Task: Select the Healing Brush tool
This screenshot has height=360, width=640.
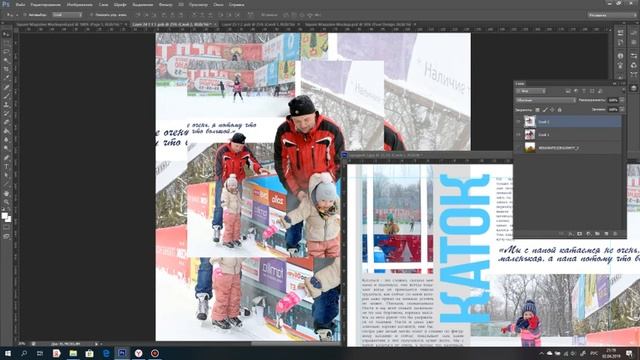Action: (x=7, y=87)
